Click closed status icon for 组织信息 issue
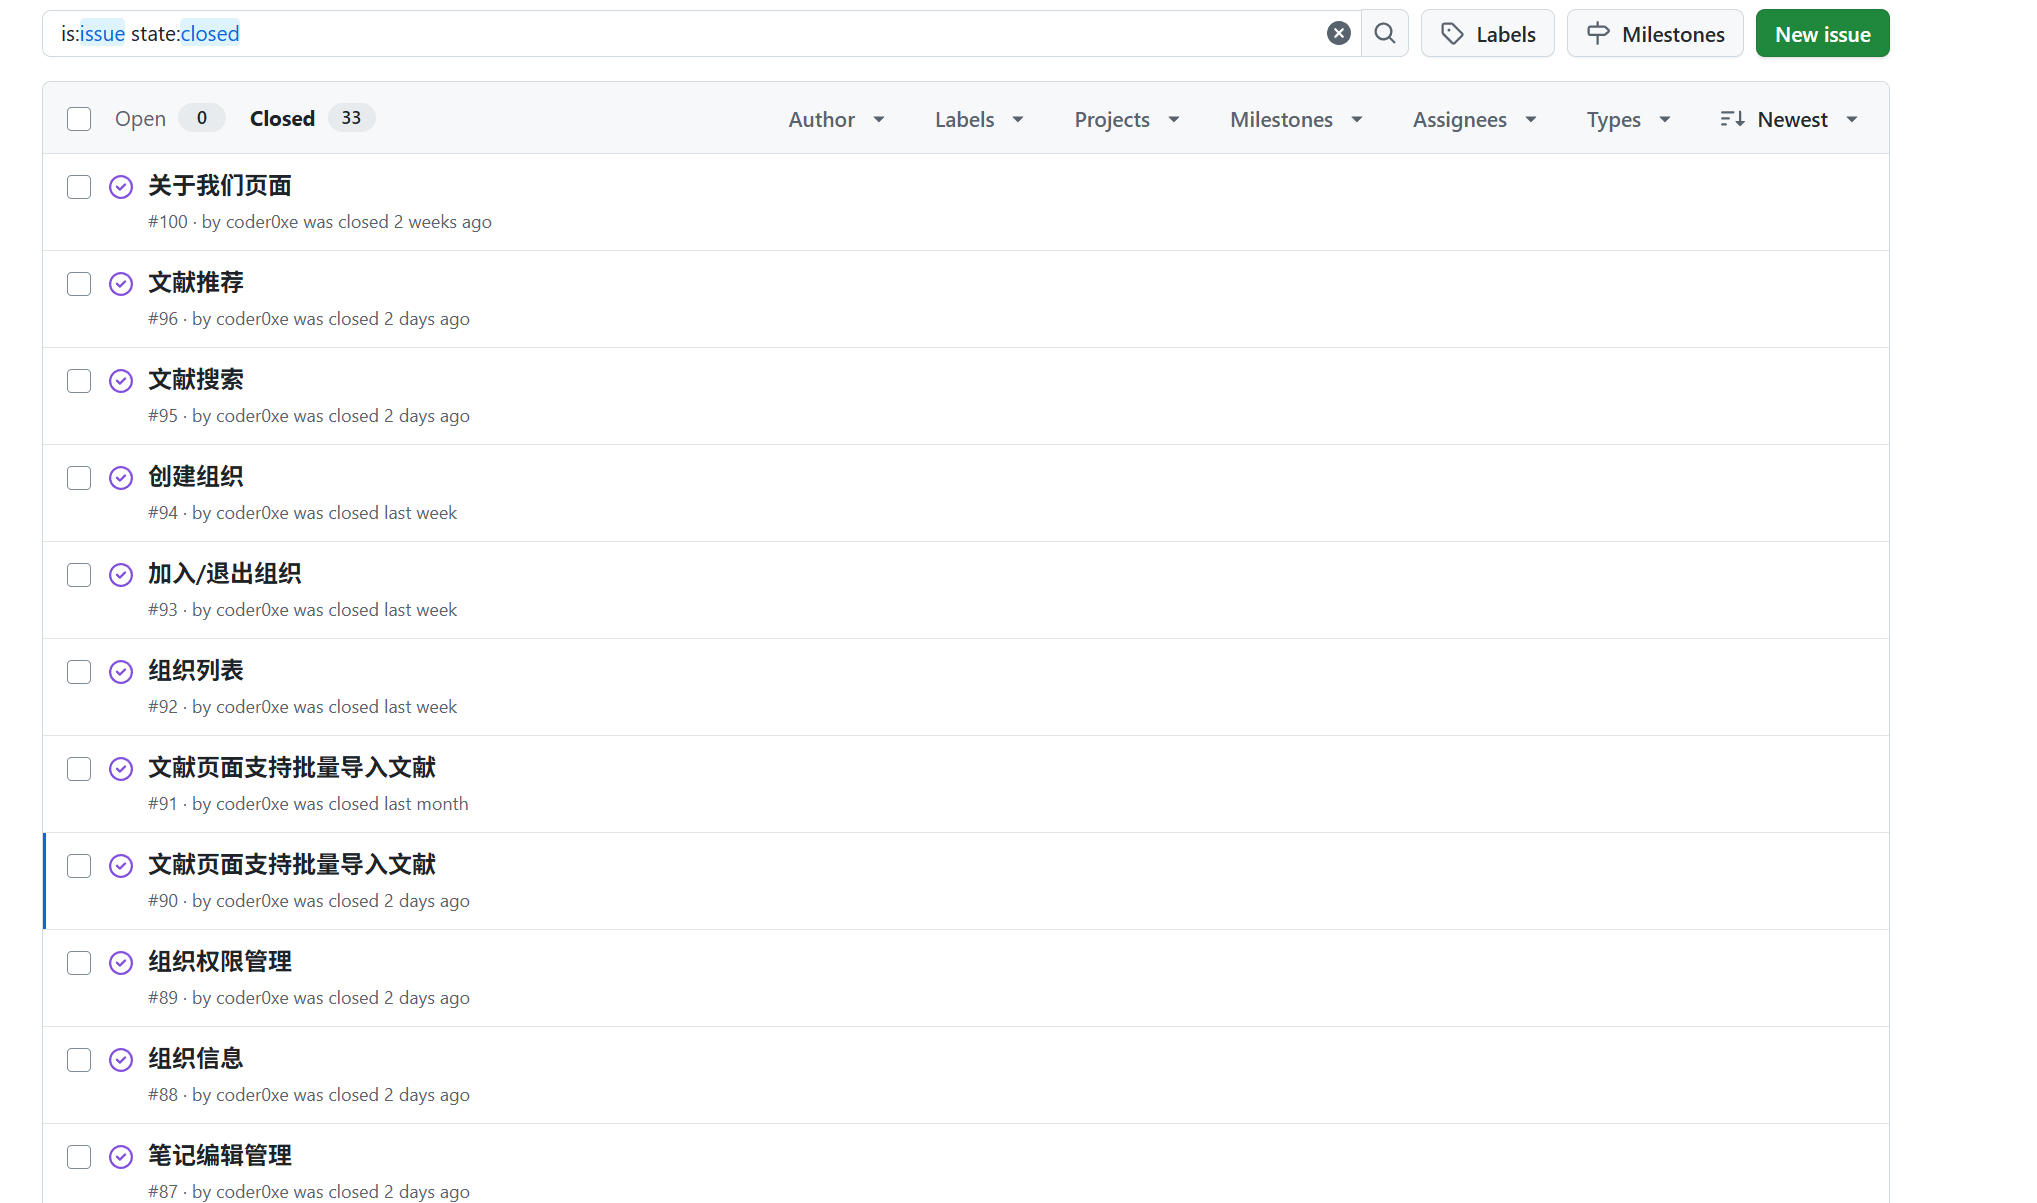2037x1203 pixels. point(121,1060)
